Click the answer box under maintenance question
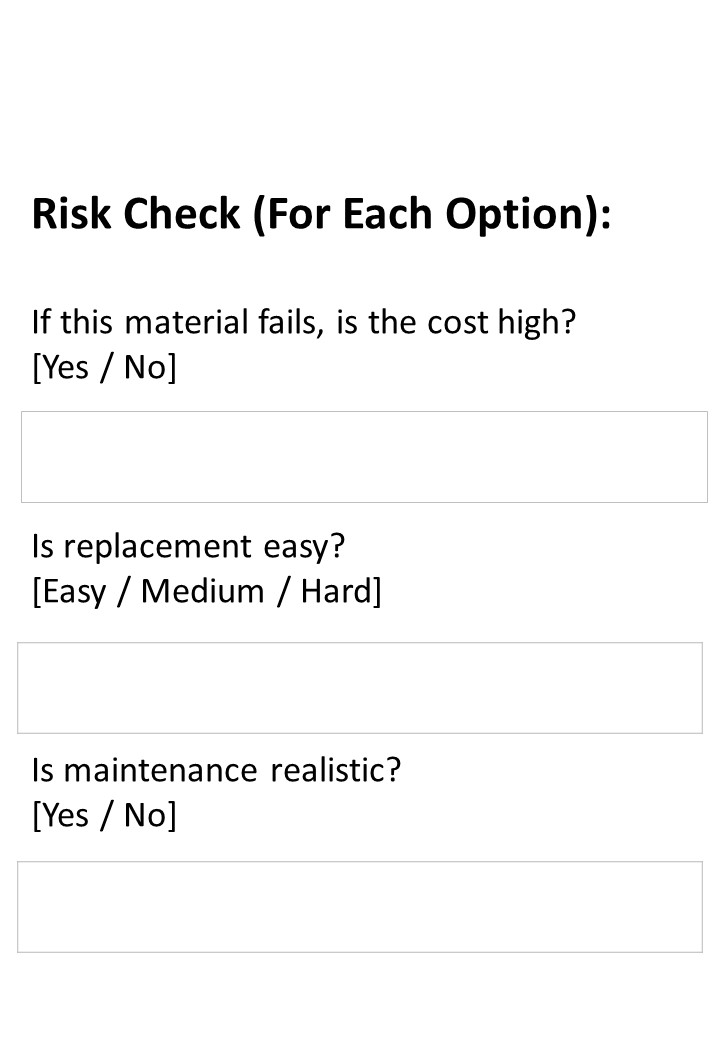Image resolution: width=720 pixels, height=1040 pixels. [x=360, y=907]
